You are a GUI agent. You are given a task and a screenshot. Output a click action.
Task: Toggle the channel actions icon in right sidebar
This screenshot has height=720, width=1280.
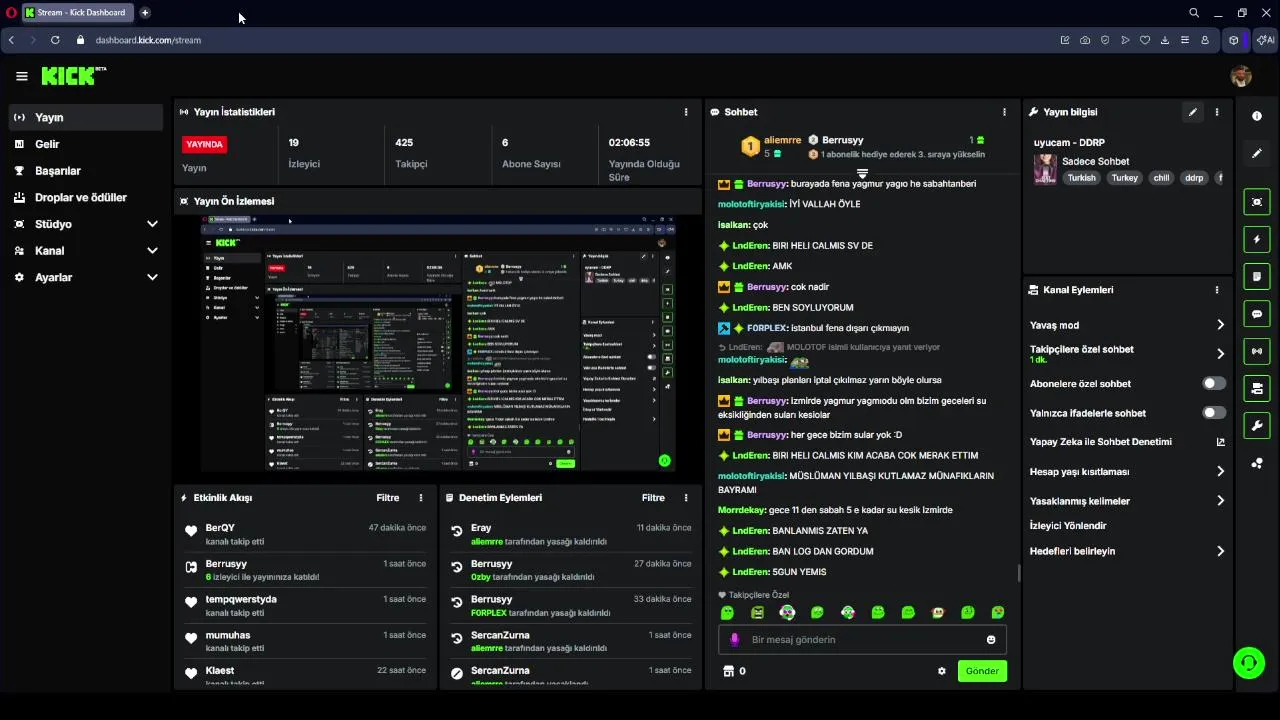pyautogui.click(x=1257, y=388)
